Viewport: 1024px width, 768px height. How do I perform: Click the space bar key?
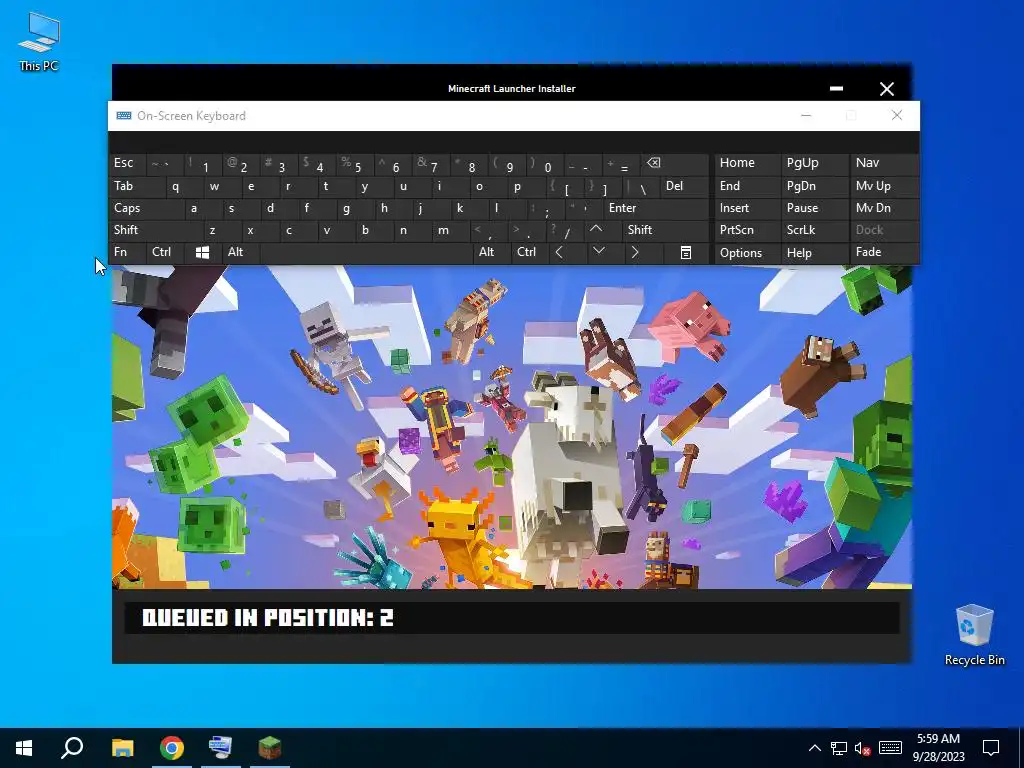pyautogui.click(x=366, y=252)
